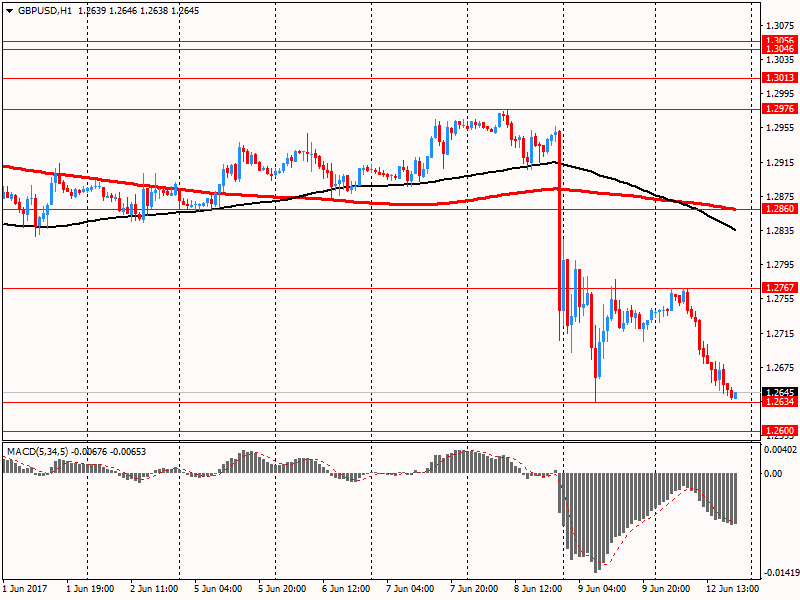This screenshot has height=600, width=800.
Task: Click the 6 Jun 12:00 time label
Action: click(x=346, y=589)
